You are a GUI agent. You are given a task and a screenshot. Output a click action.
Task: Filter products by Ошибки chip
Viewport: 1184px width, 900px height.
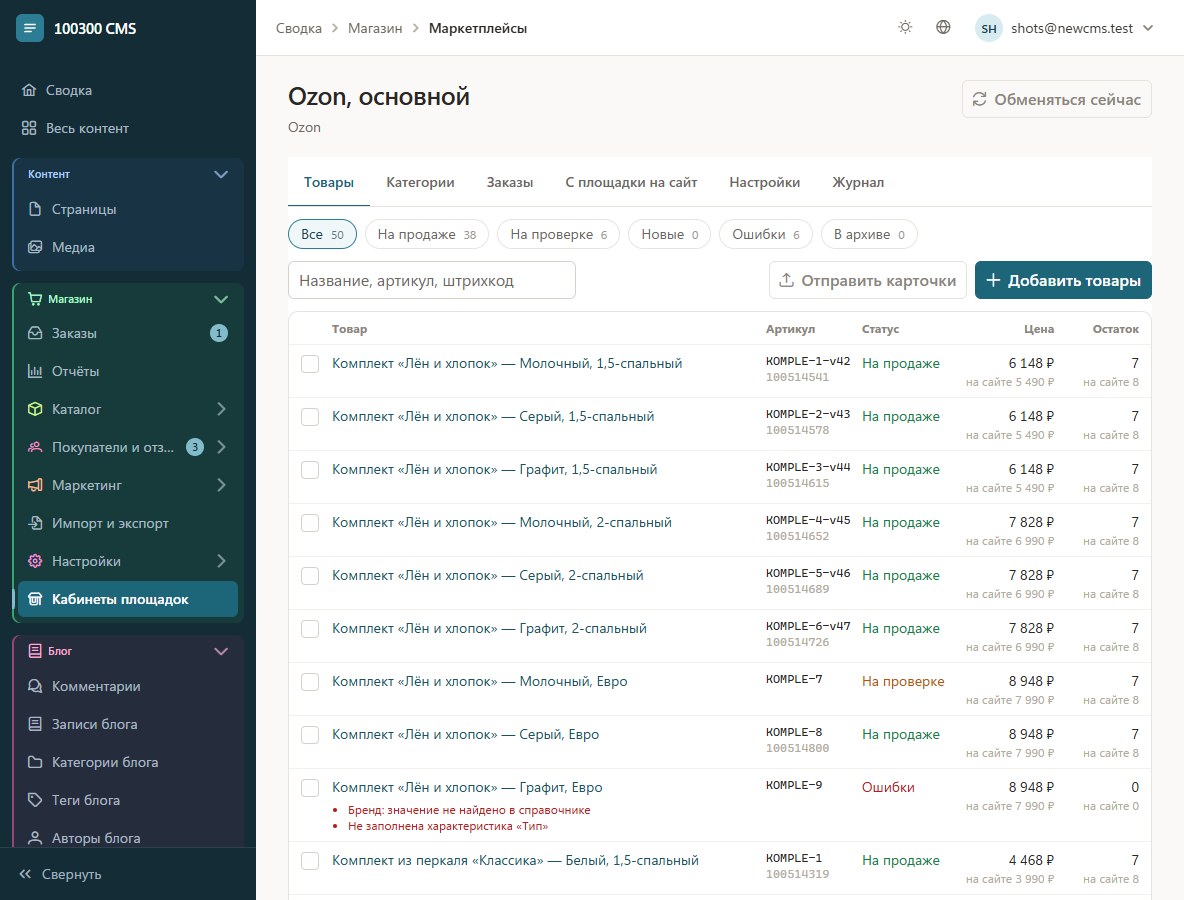pos(766,234)
